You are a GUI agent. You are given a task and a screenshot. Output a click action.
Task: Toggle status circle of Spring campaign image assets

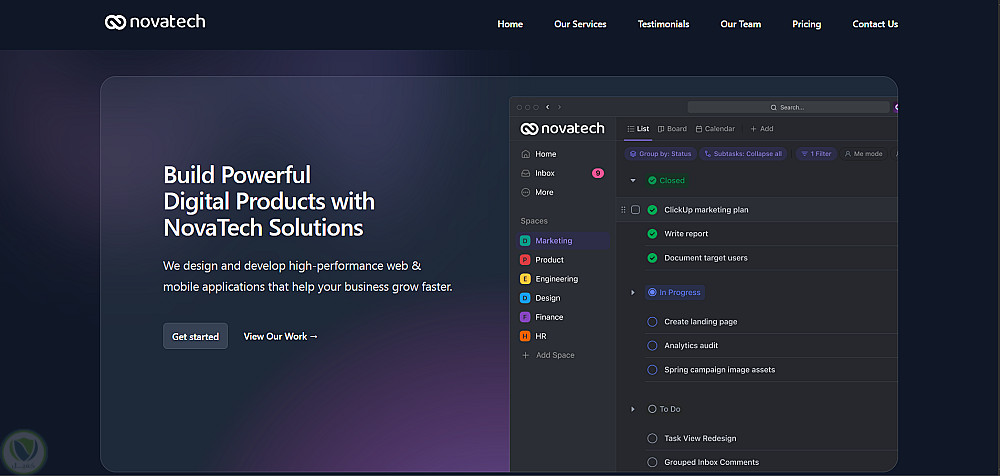tap(652, 369)
